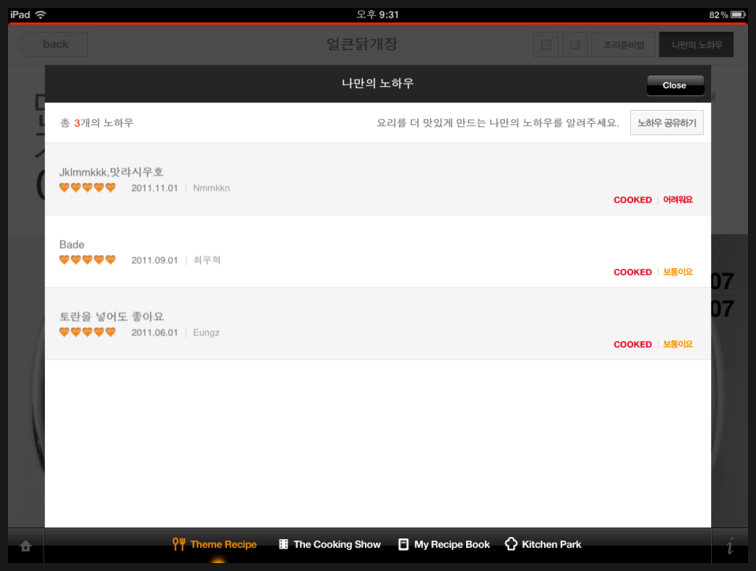Click the heart rating on 토란을 review
The height and width of the screenshot is (571, 756).
[x=87, y=332]
